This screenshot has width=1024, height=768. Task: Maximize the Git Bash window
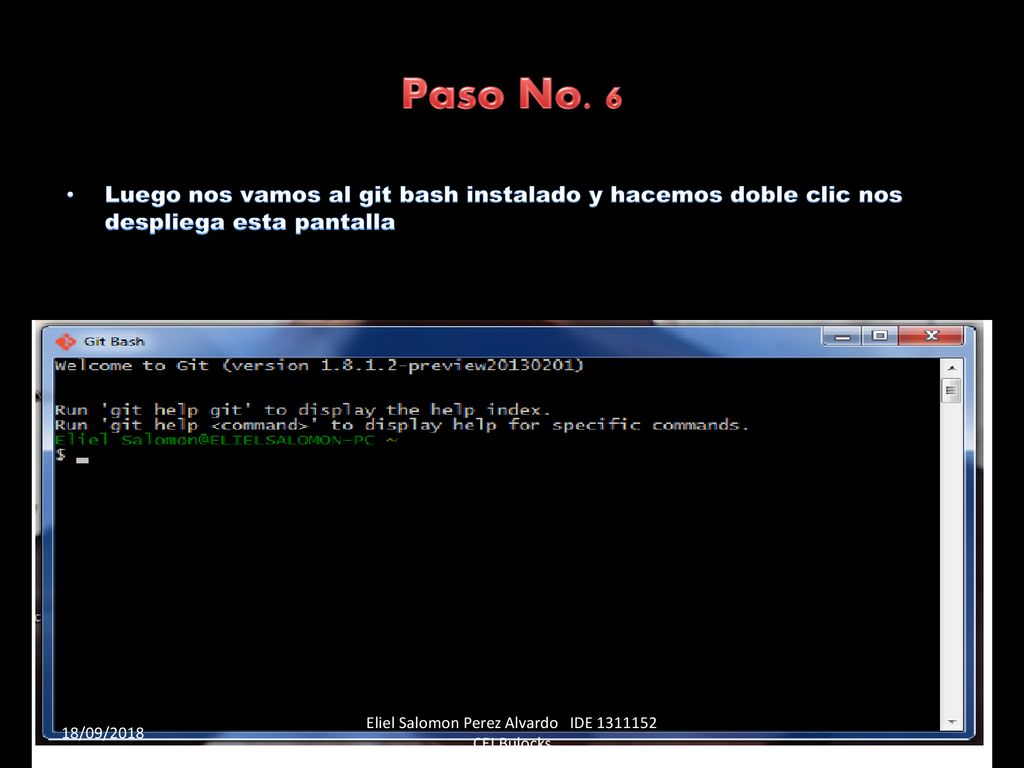(880, 336)
